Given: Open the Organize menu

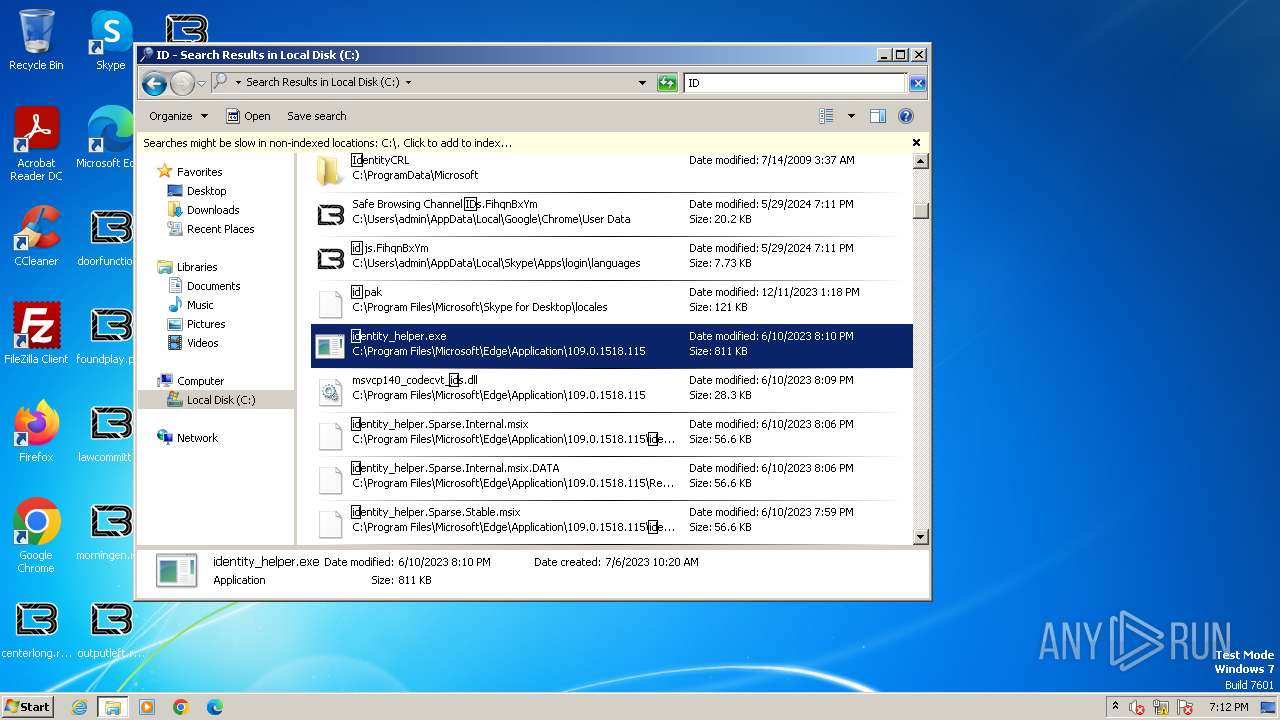Looking at the screenshot, I should pyautogui.click(x=179, y=116).
